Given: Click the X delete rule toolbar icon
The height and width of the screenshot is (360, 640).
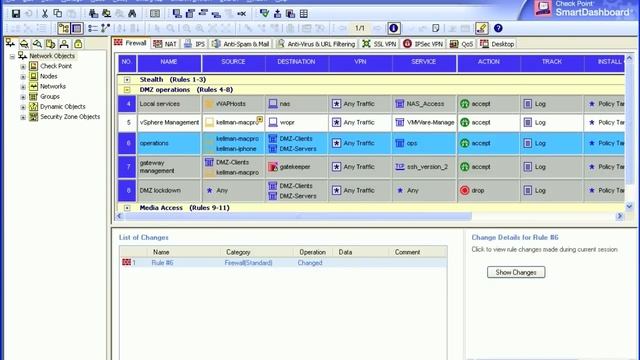Looking at the screenshot, I should [242, 14].
